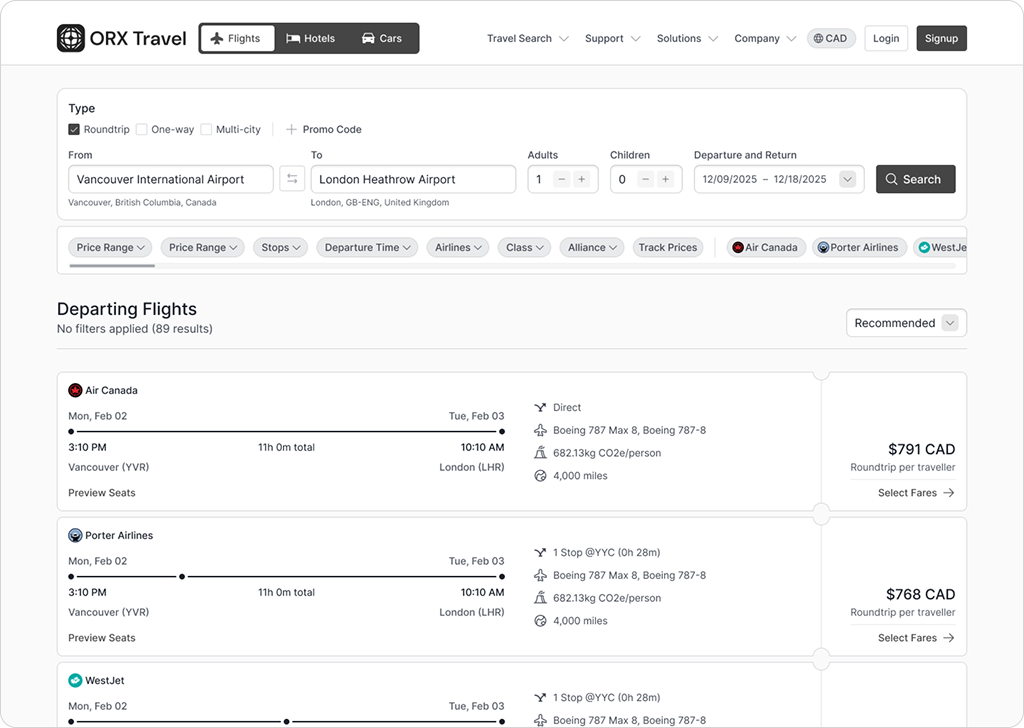Preview Seats for the Air Canada flight
This screenshot has height=728, width=1024.
click(x=102, y=493)
